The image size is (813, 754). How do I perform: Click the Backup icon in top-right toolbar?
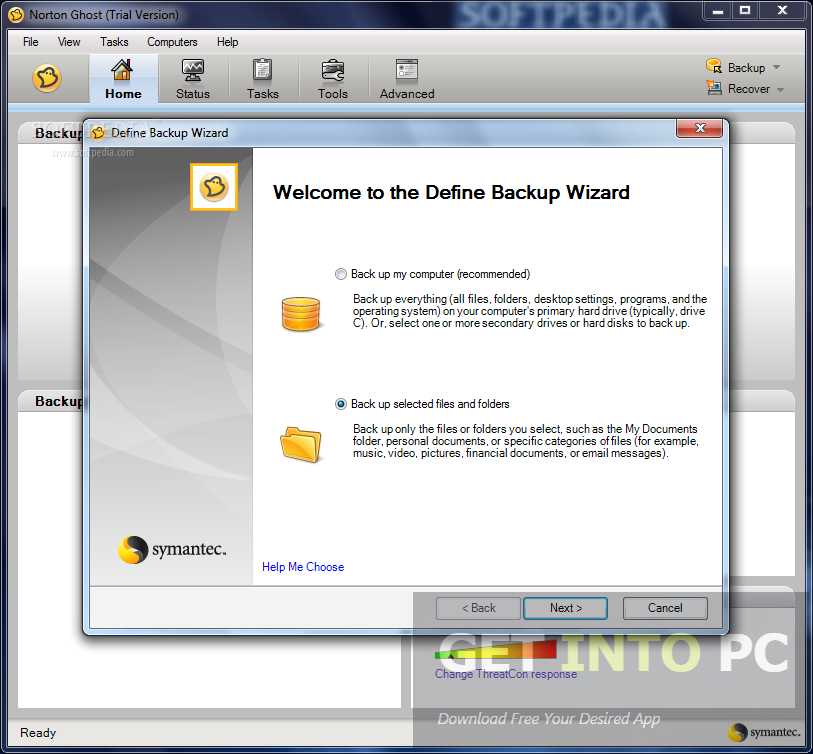[x=714, y=66]
